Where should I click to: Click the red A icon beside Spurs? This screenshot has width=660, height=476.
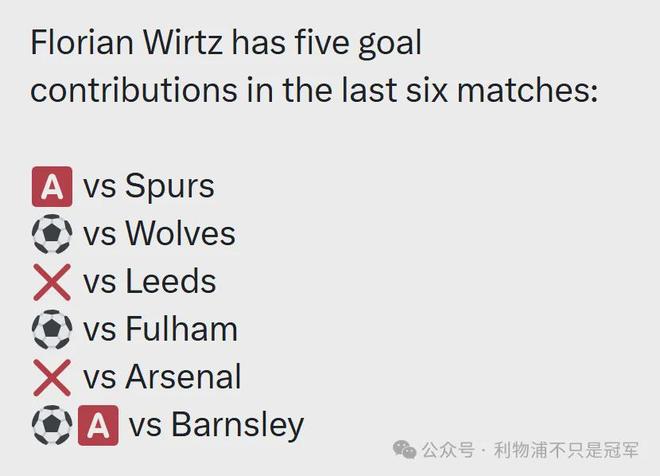pyautogui.click(x=51, y=186)
